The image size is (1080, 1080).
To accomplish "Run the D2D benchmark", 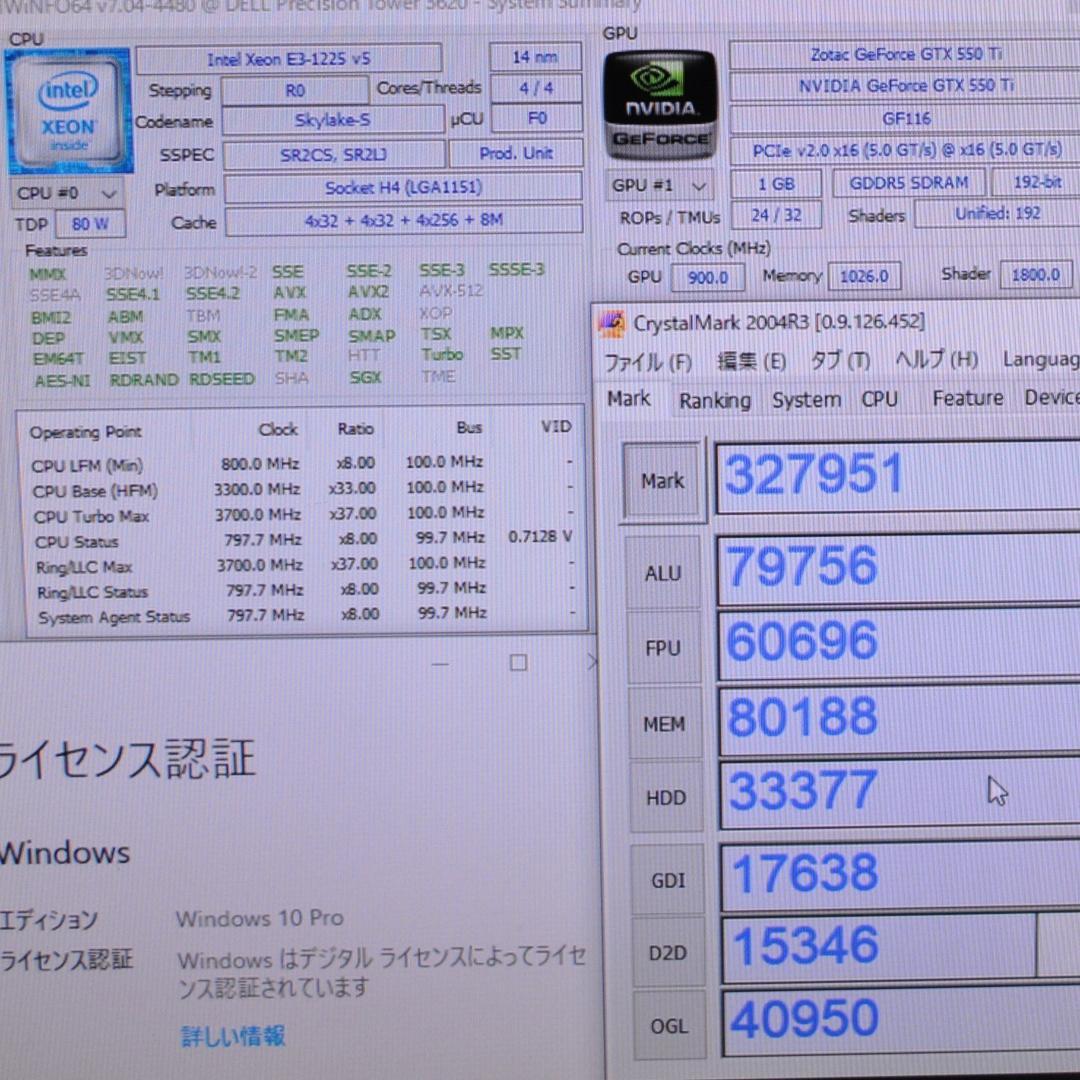I will tap(667, 952).
